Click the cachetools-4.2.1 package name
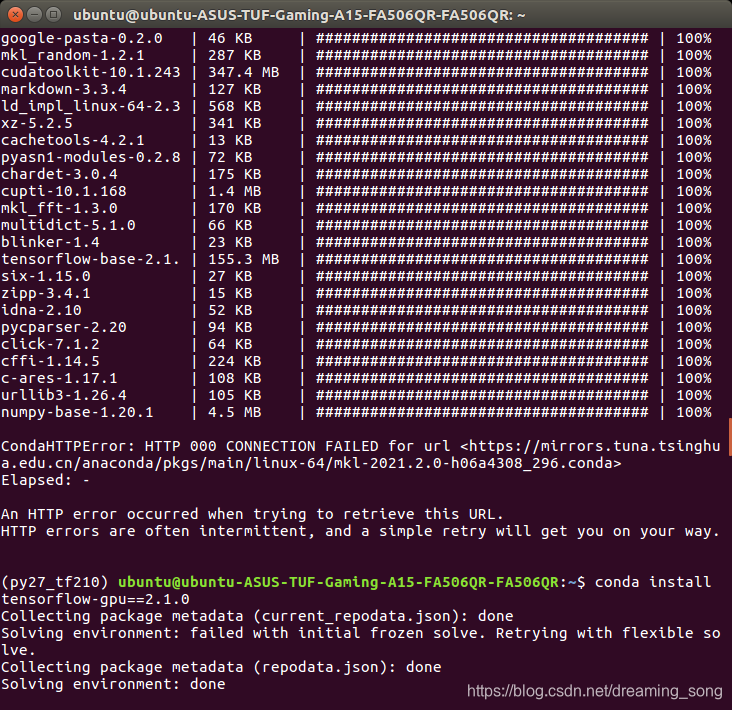The image size is (732, 710). click(73, 140)
